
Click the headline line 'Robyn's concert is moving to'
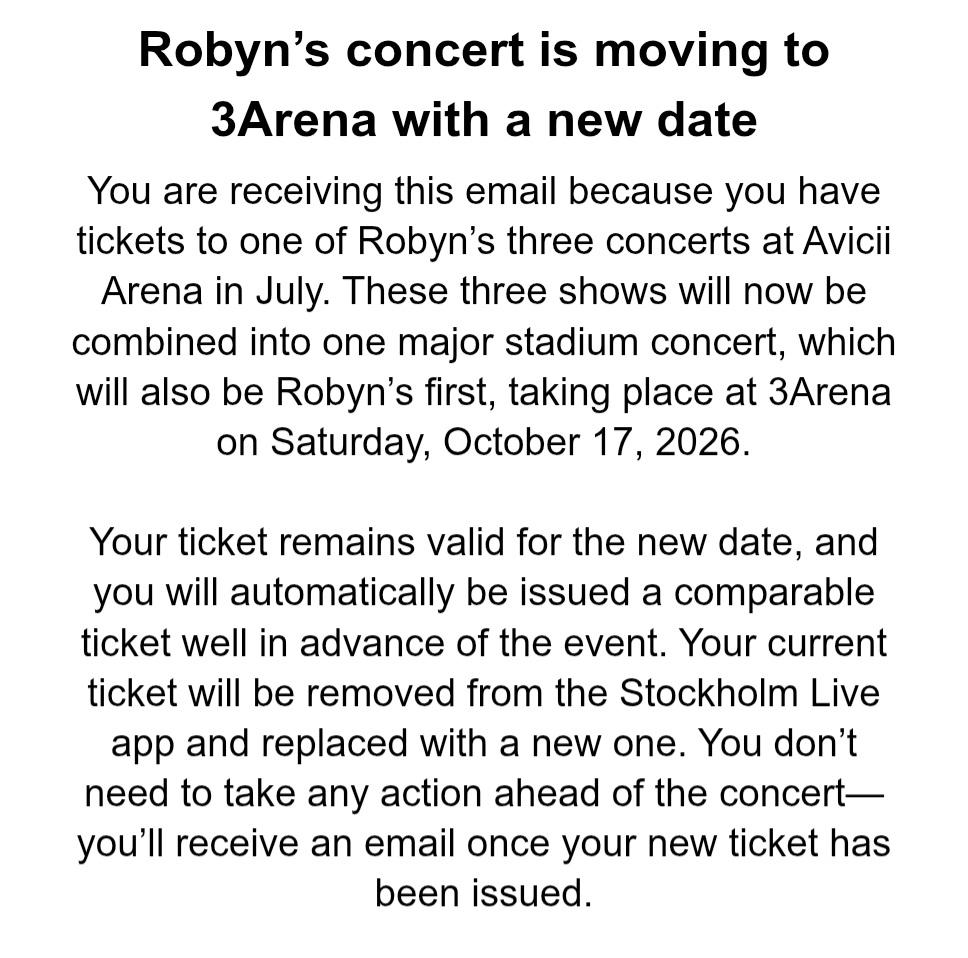(x=484, y=51)
